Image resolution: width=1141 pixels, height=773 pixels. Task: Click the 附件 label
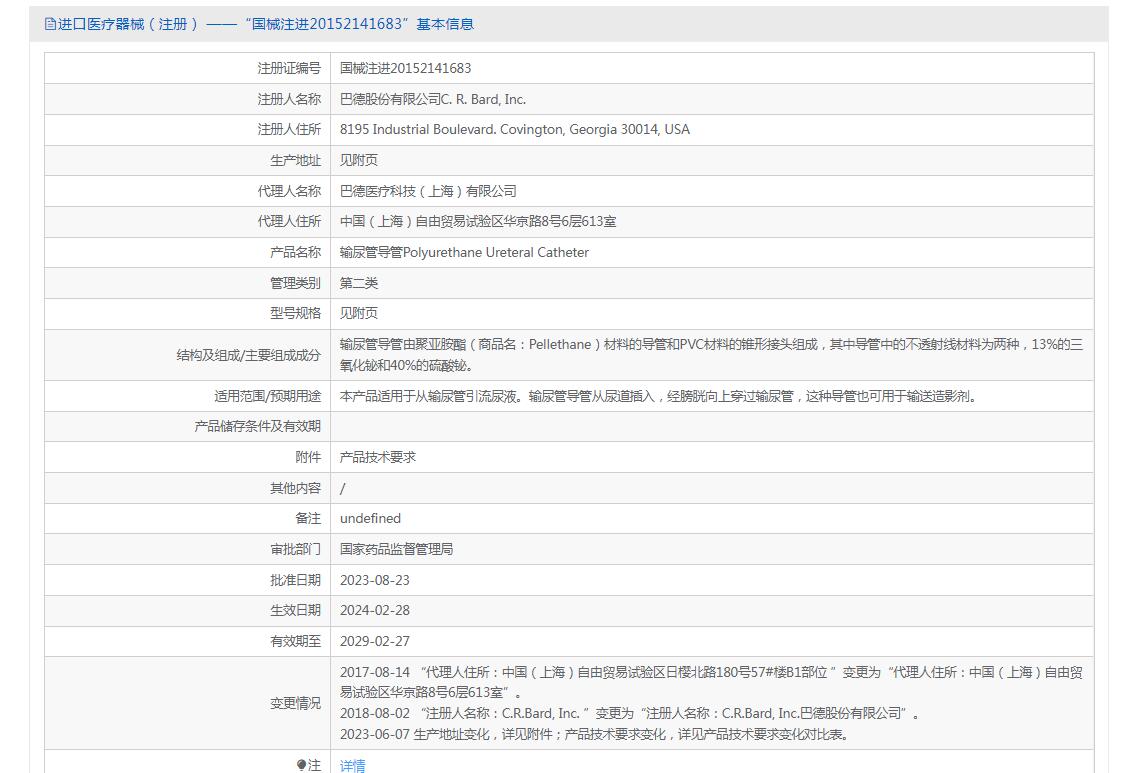(308, 457)
